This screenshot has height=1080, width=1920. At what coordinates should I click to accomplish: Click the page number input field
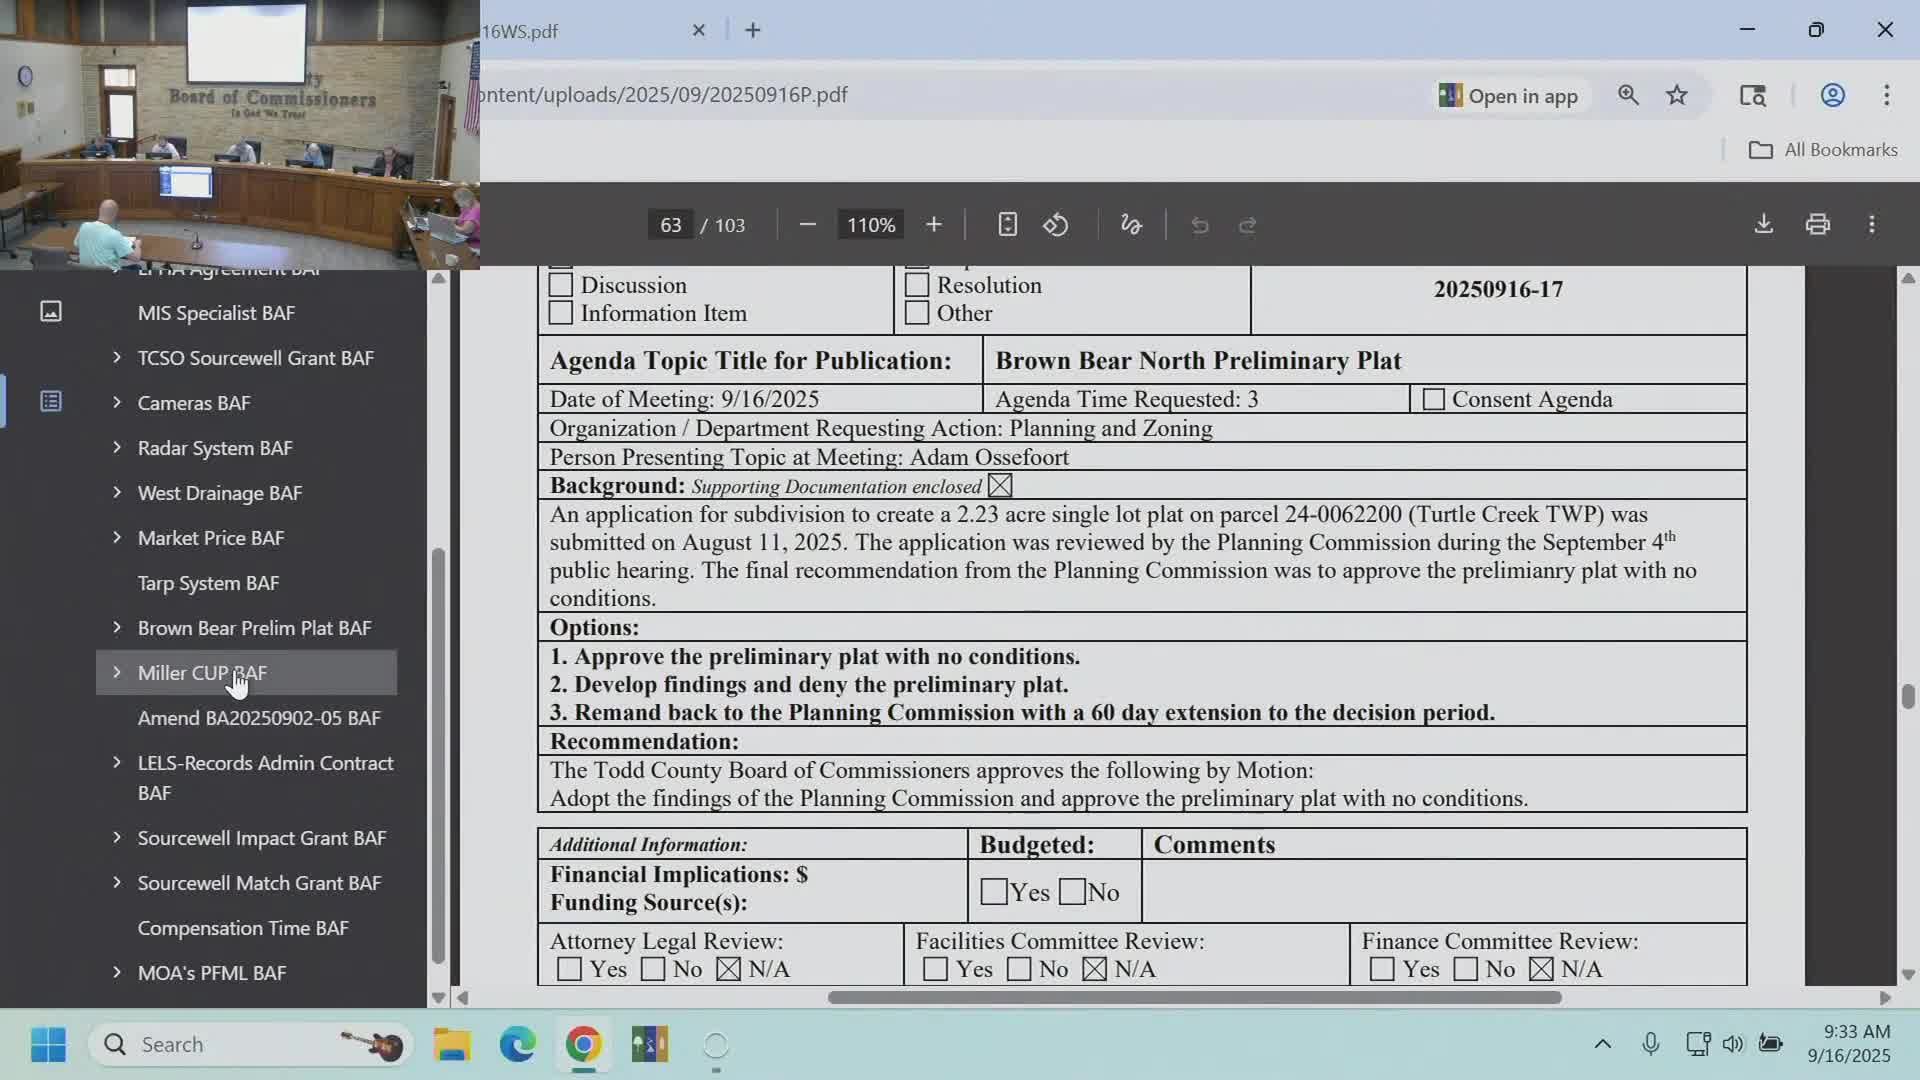click(x=671, y=224)
